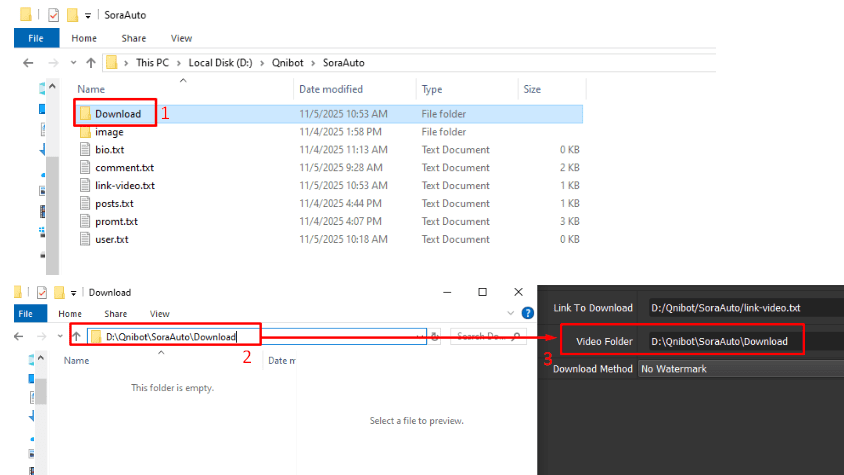The width and height of the screenshot is (844, 475).
Task: Click date '11/4/2025 4:44 PM' of posts.txt
Action: (340, 204)
